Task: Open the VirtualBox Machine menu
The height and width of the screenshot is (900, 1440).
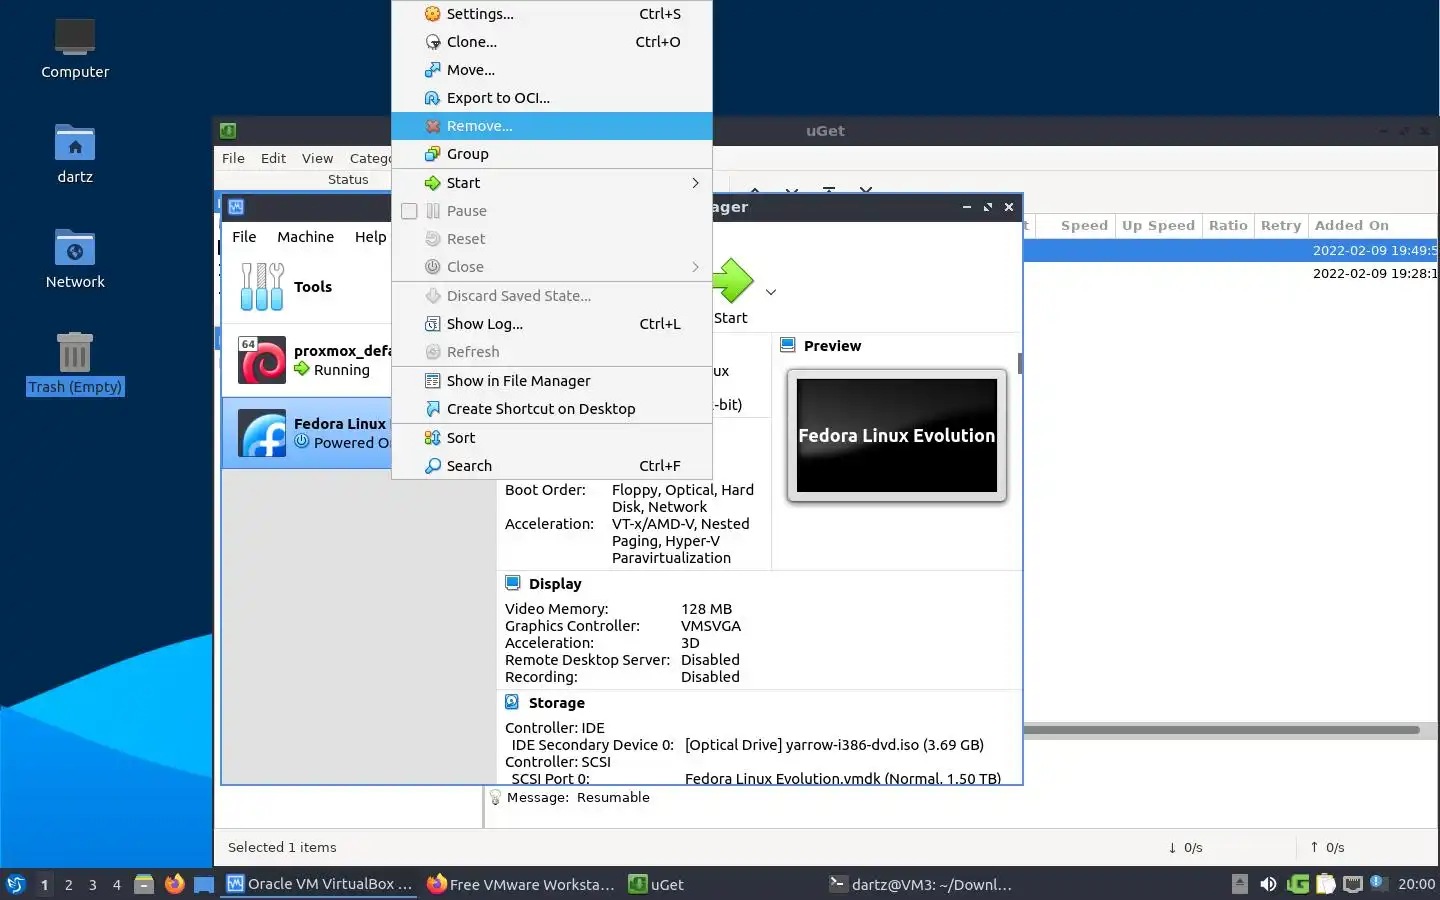Action: click(305, 237)
